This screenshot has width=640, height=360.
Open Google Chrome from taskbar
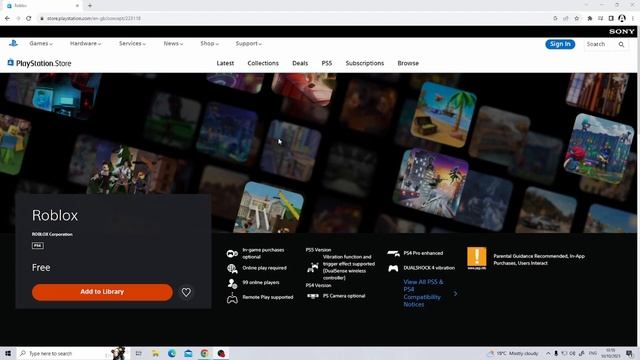pos(204,353)
